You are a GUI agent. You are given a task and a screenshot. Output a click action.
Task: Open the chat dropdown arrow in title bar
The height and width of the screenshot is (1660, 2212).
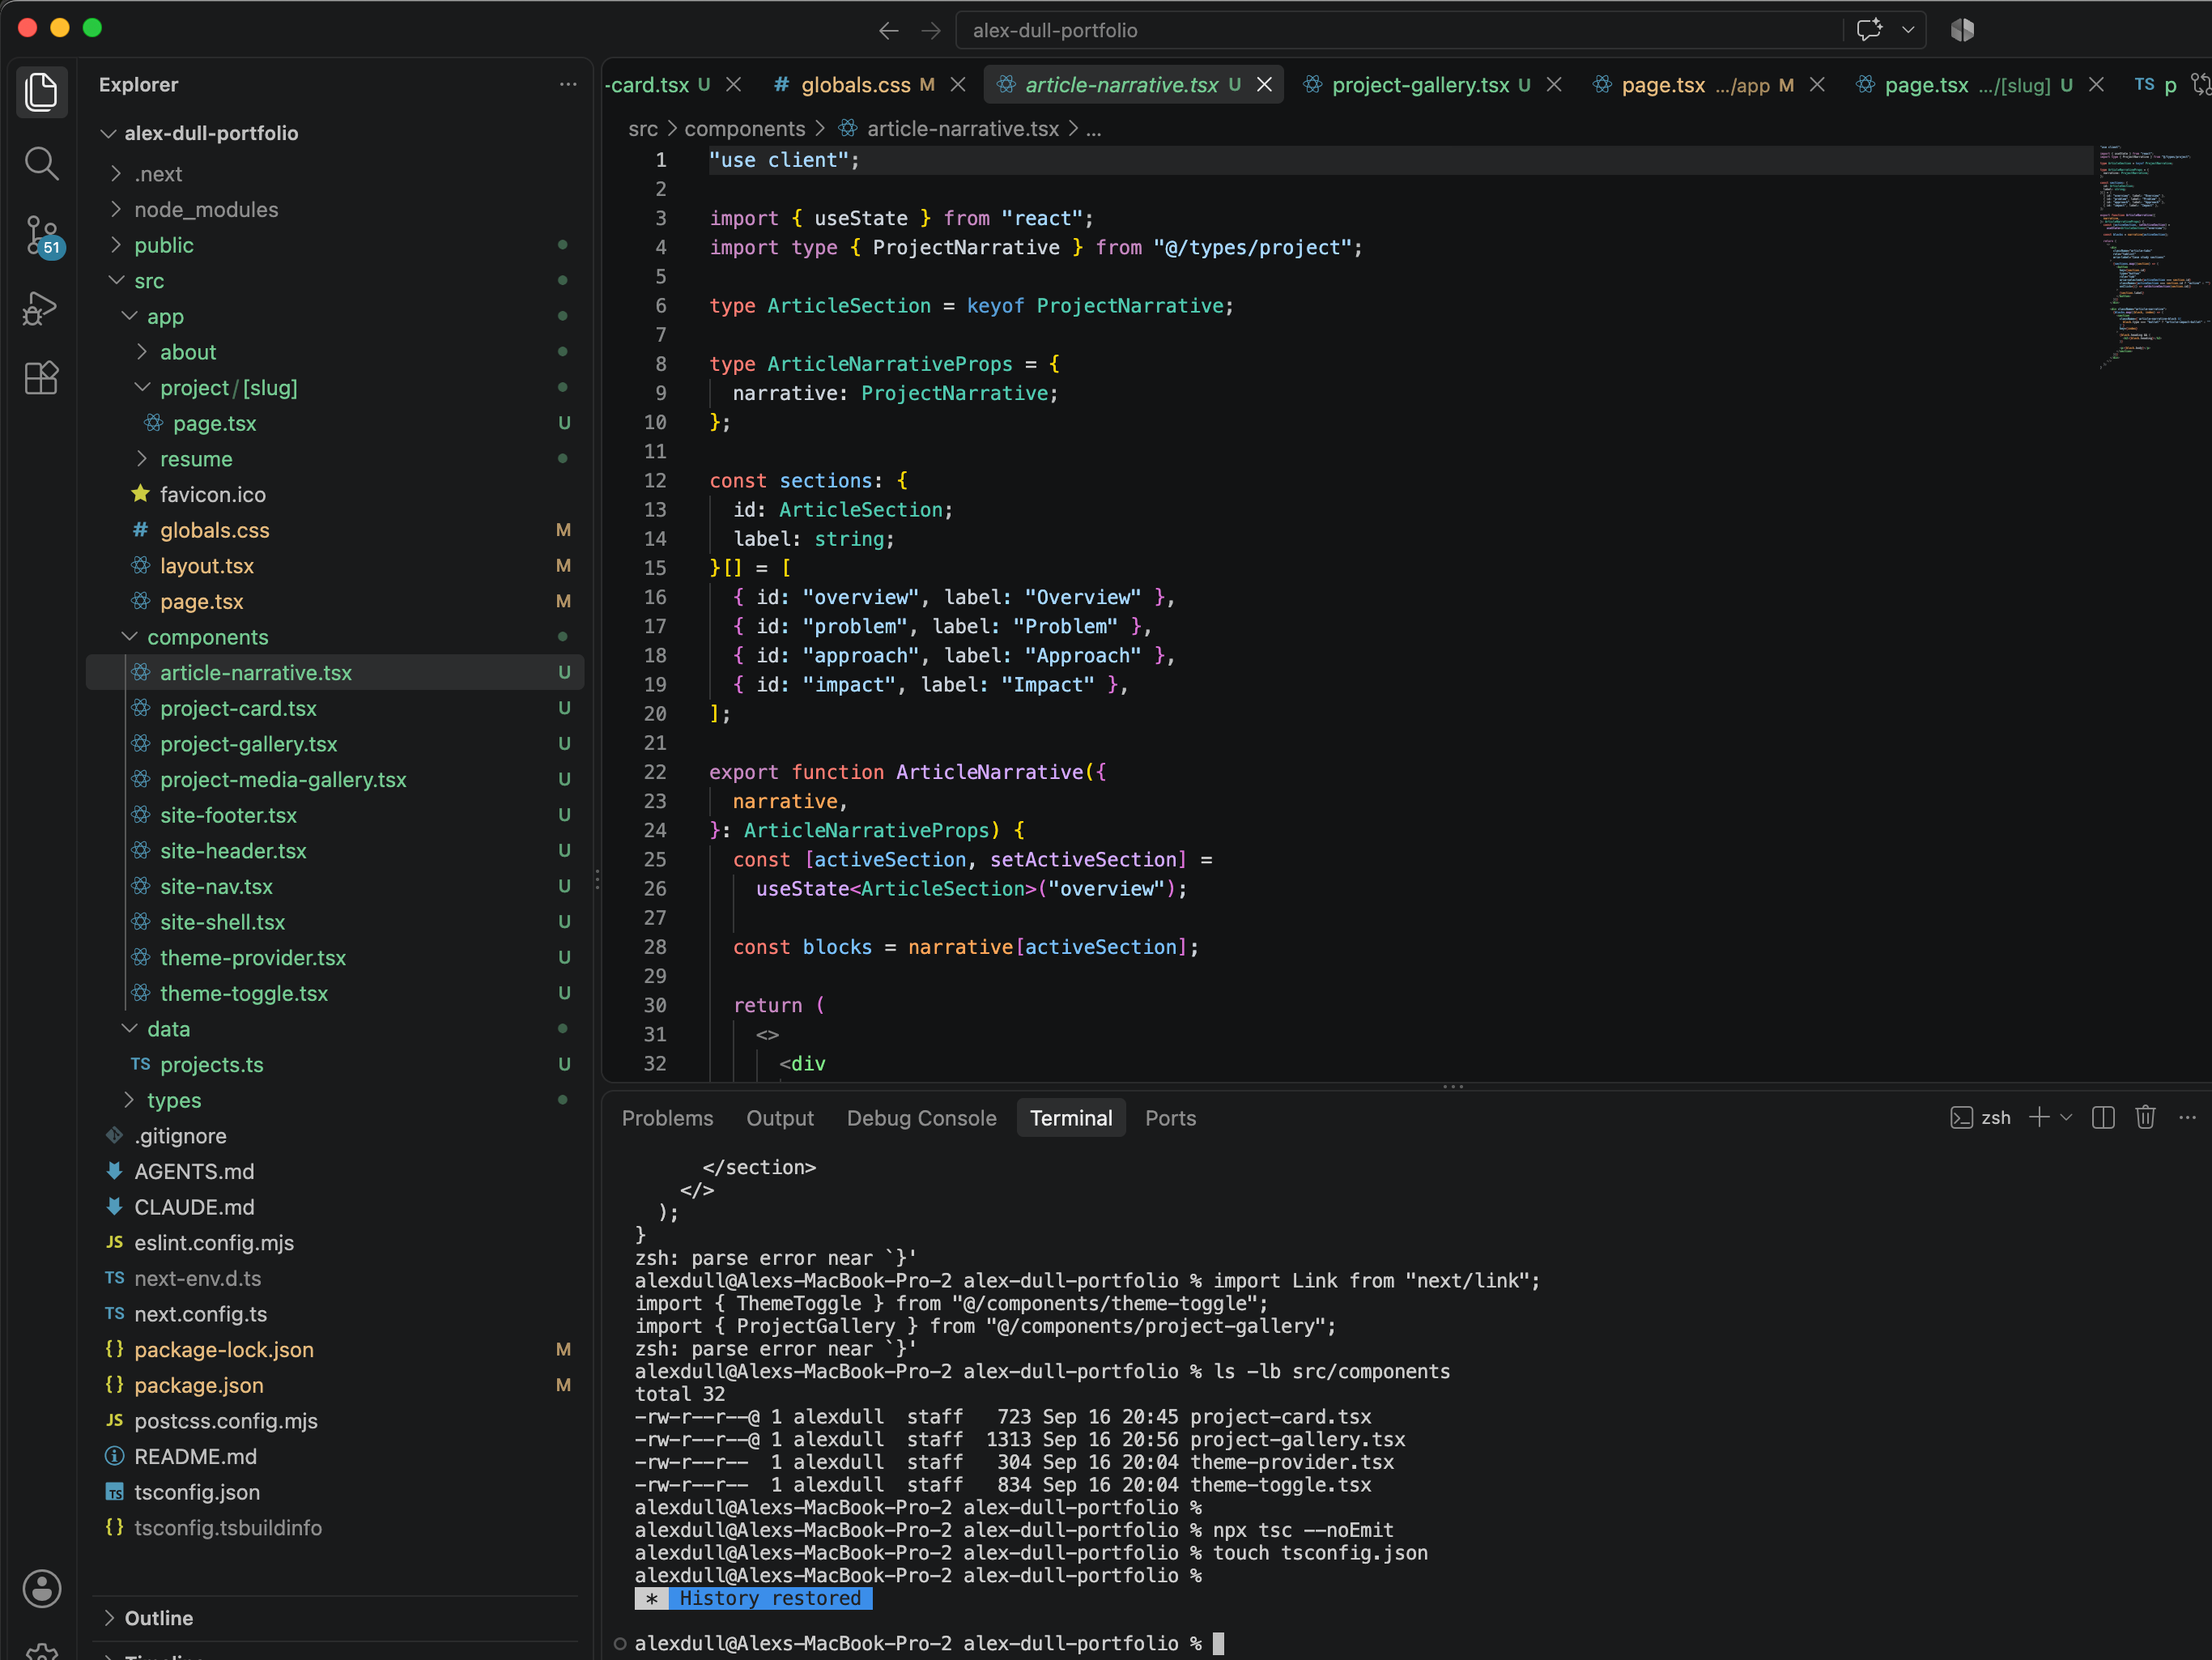pos(1908,30)
